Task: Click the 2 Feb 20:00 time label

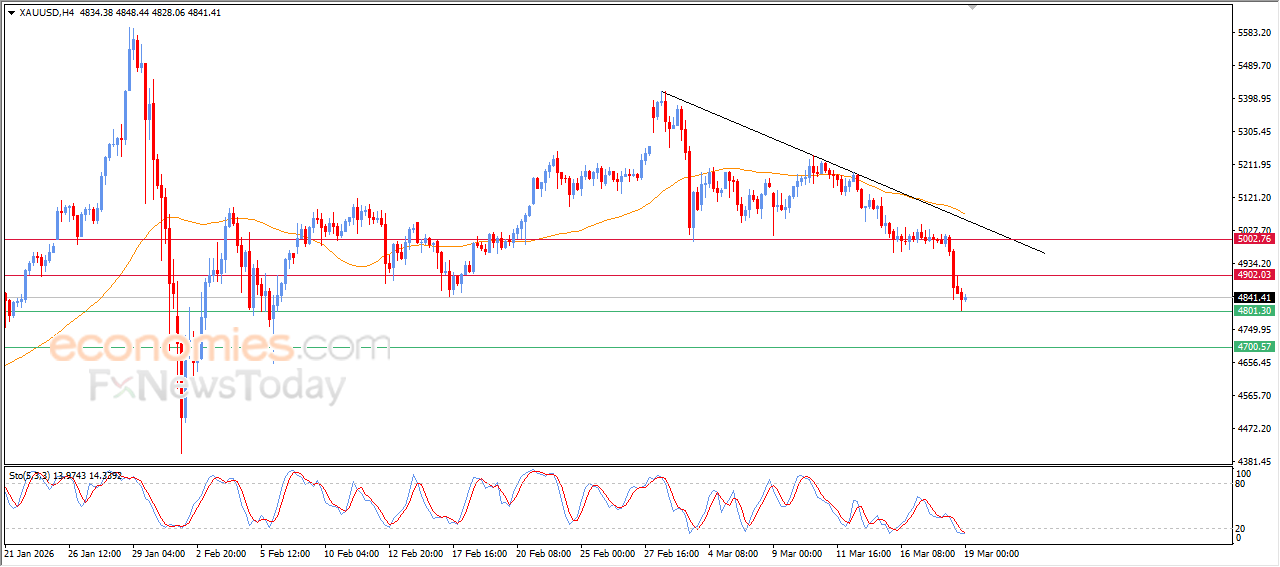Action: [x=223, y=553]
